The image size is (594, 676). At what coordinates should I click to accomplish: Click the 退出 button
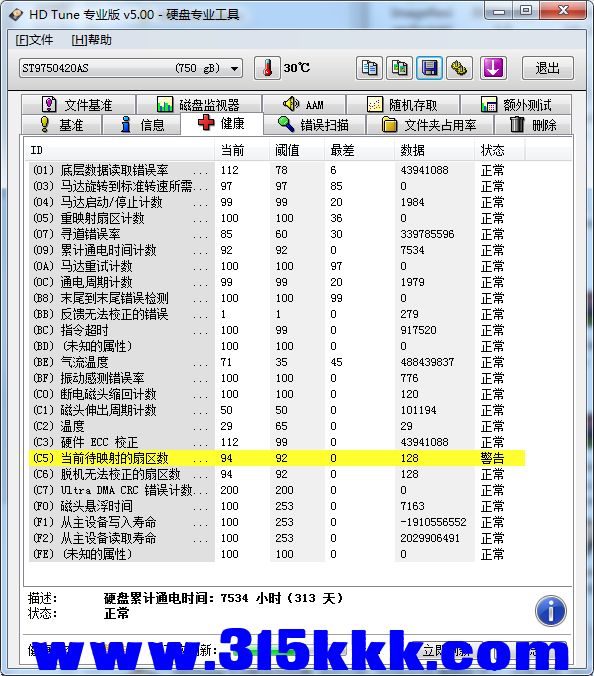[547, 68]
